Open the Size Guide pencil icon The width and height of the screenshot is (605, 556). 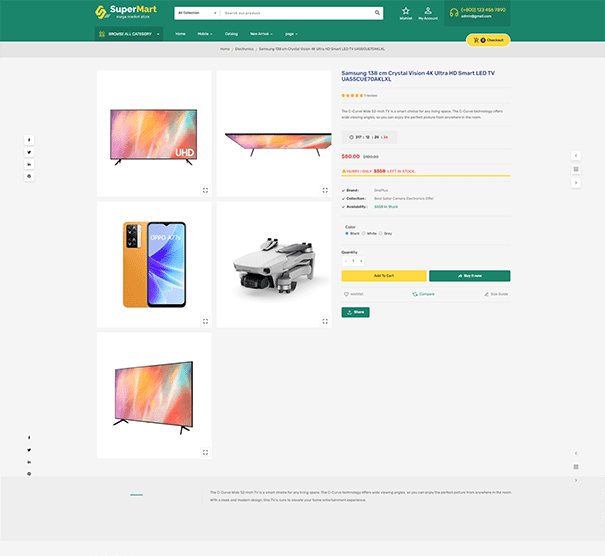(x=486, y=294)
